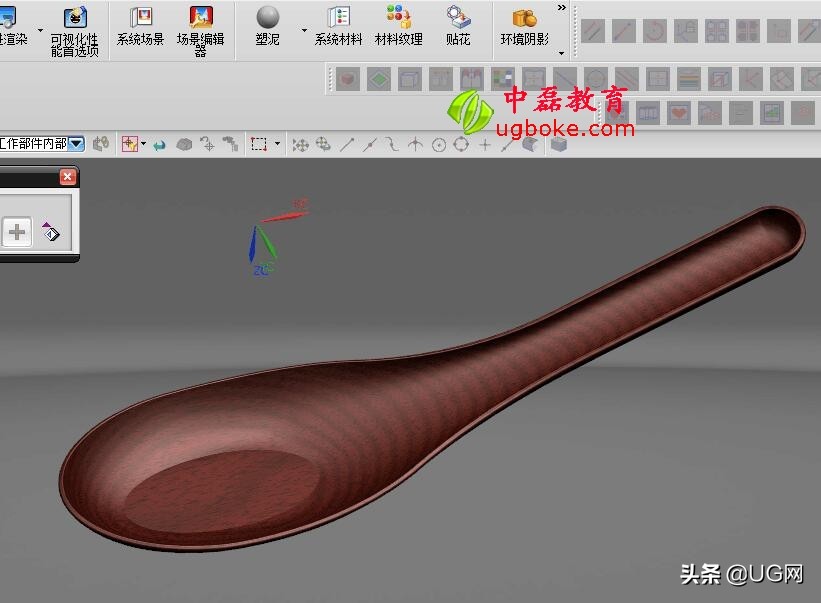The width and height of the screenshot is (821, 603).
Task: Open the Scene Editor (场景编辑器)
Action: point(200,28)
